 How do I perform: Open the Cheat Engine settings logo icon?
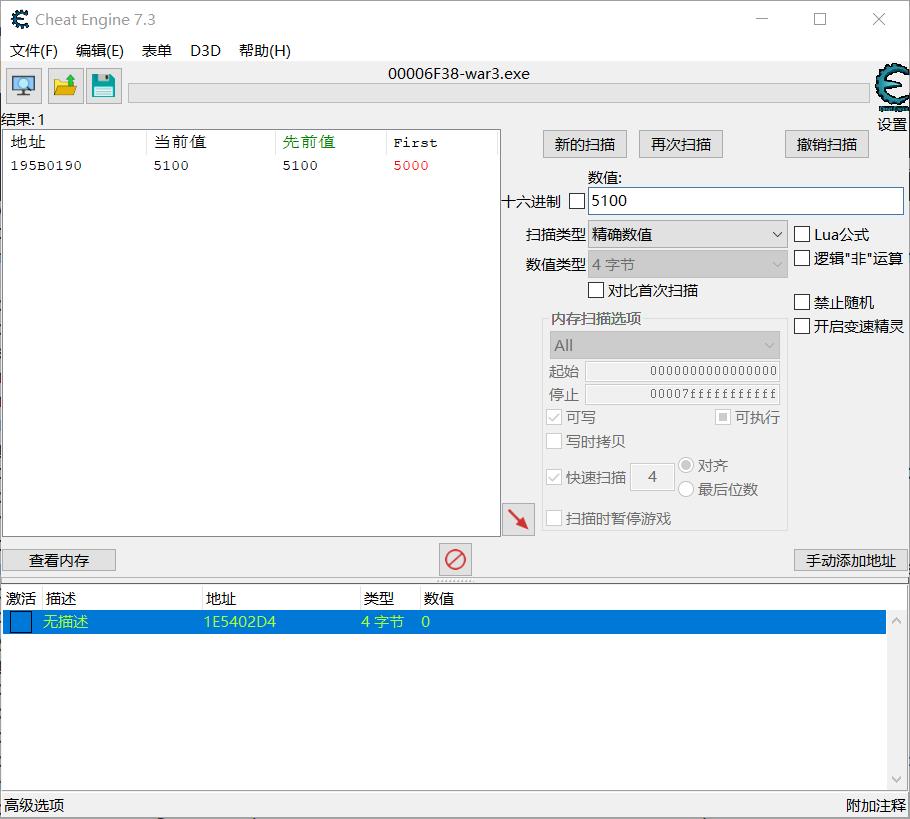[890, 90]
